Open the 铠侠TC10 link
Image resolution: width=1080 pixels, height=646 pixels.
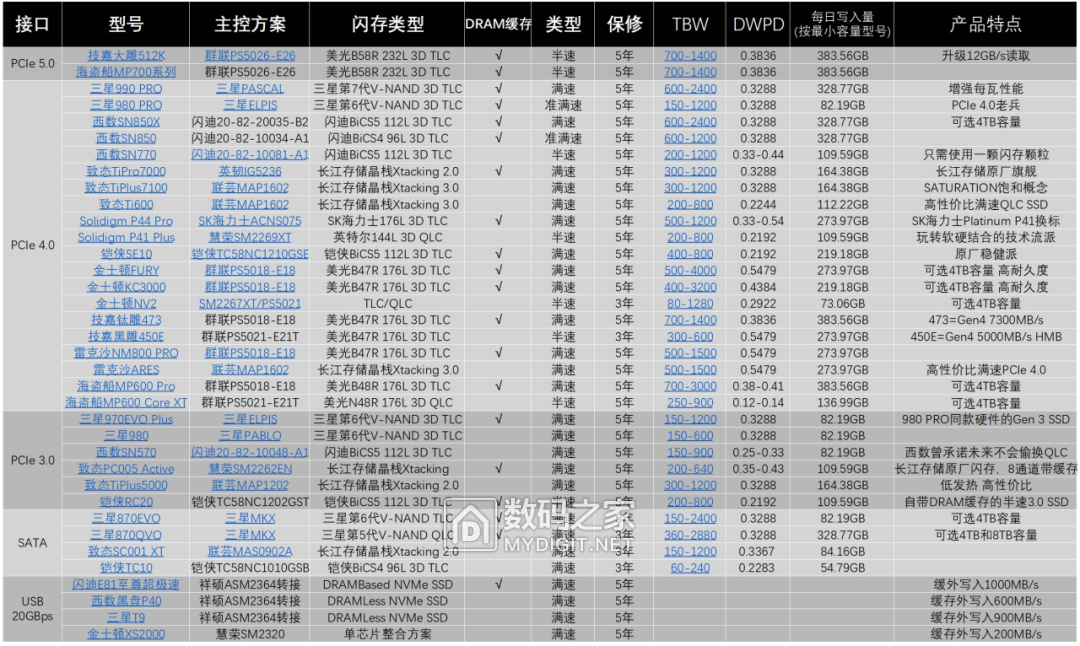[x=126, y=568]
